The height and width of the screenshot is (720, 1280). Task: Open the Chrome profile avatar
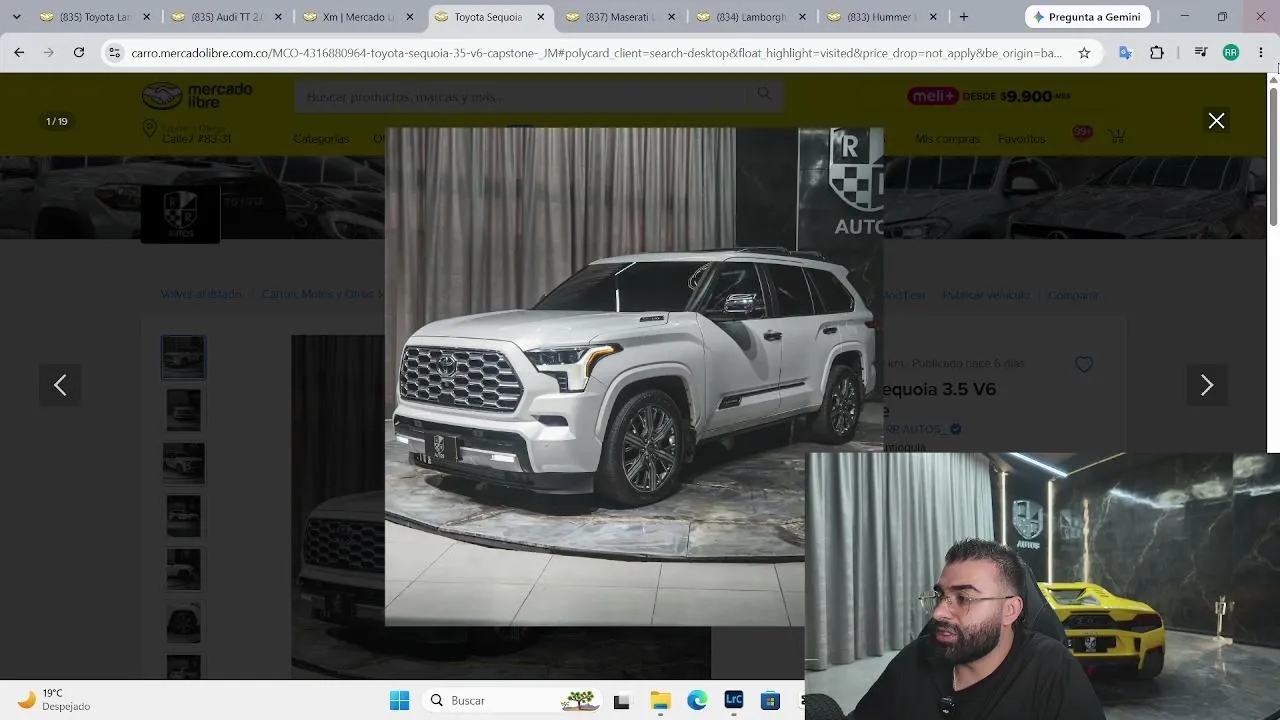pyautogui.click(x=1231, y=53)
